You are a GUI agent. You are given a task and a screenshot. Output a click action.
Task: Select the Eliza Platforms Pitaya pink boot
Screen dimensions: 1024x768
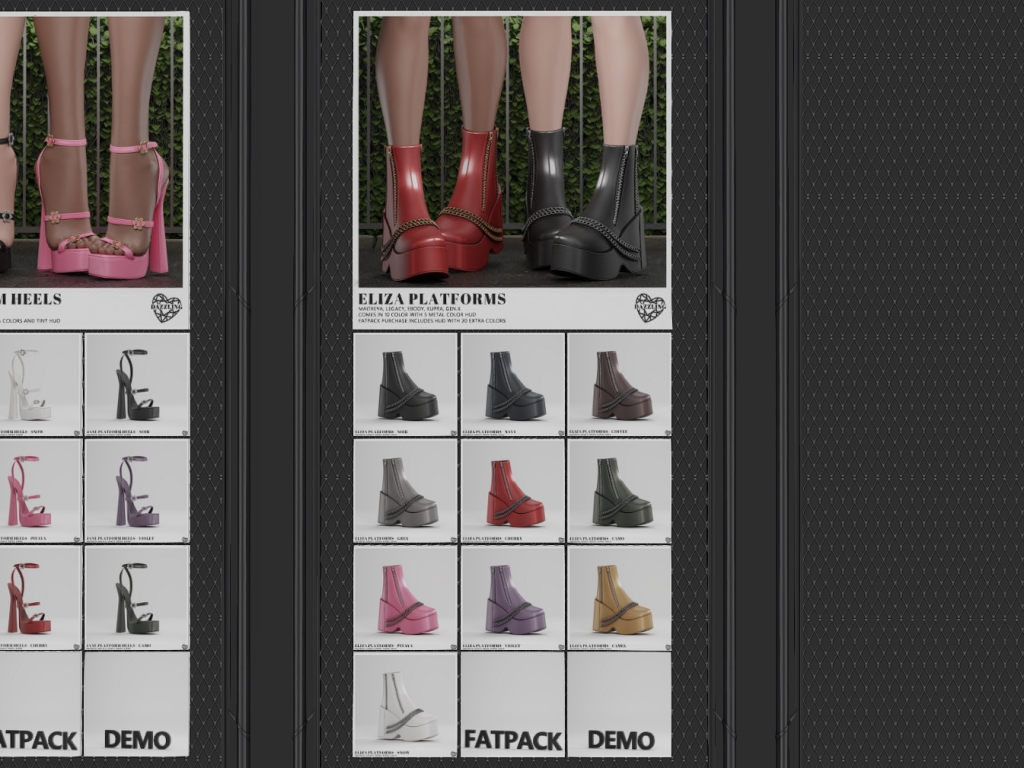406,598
